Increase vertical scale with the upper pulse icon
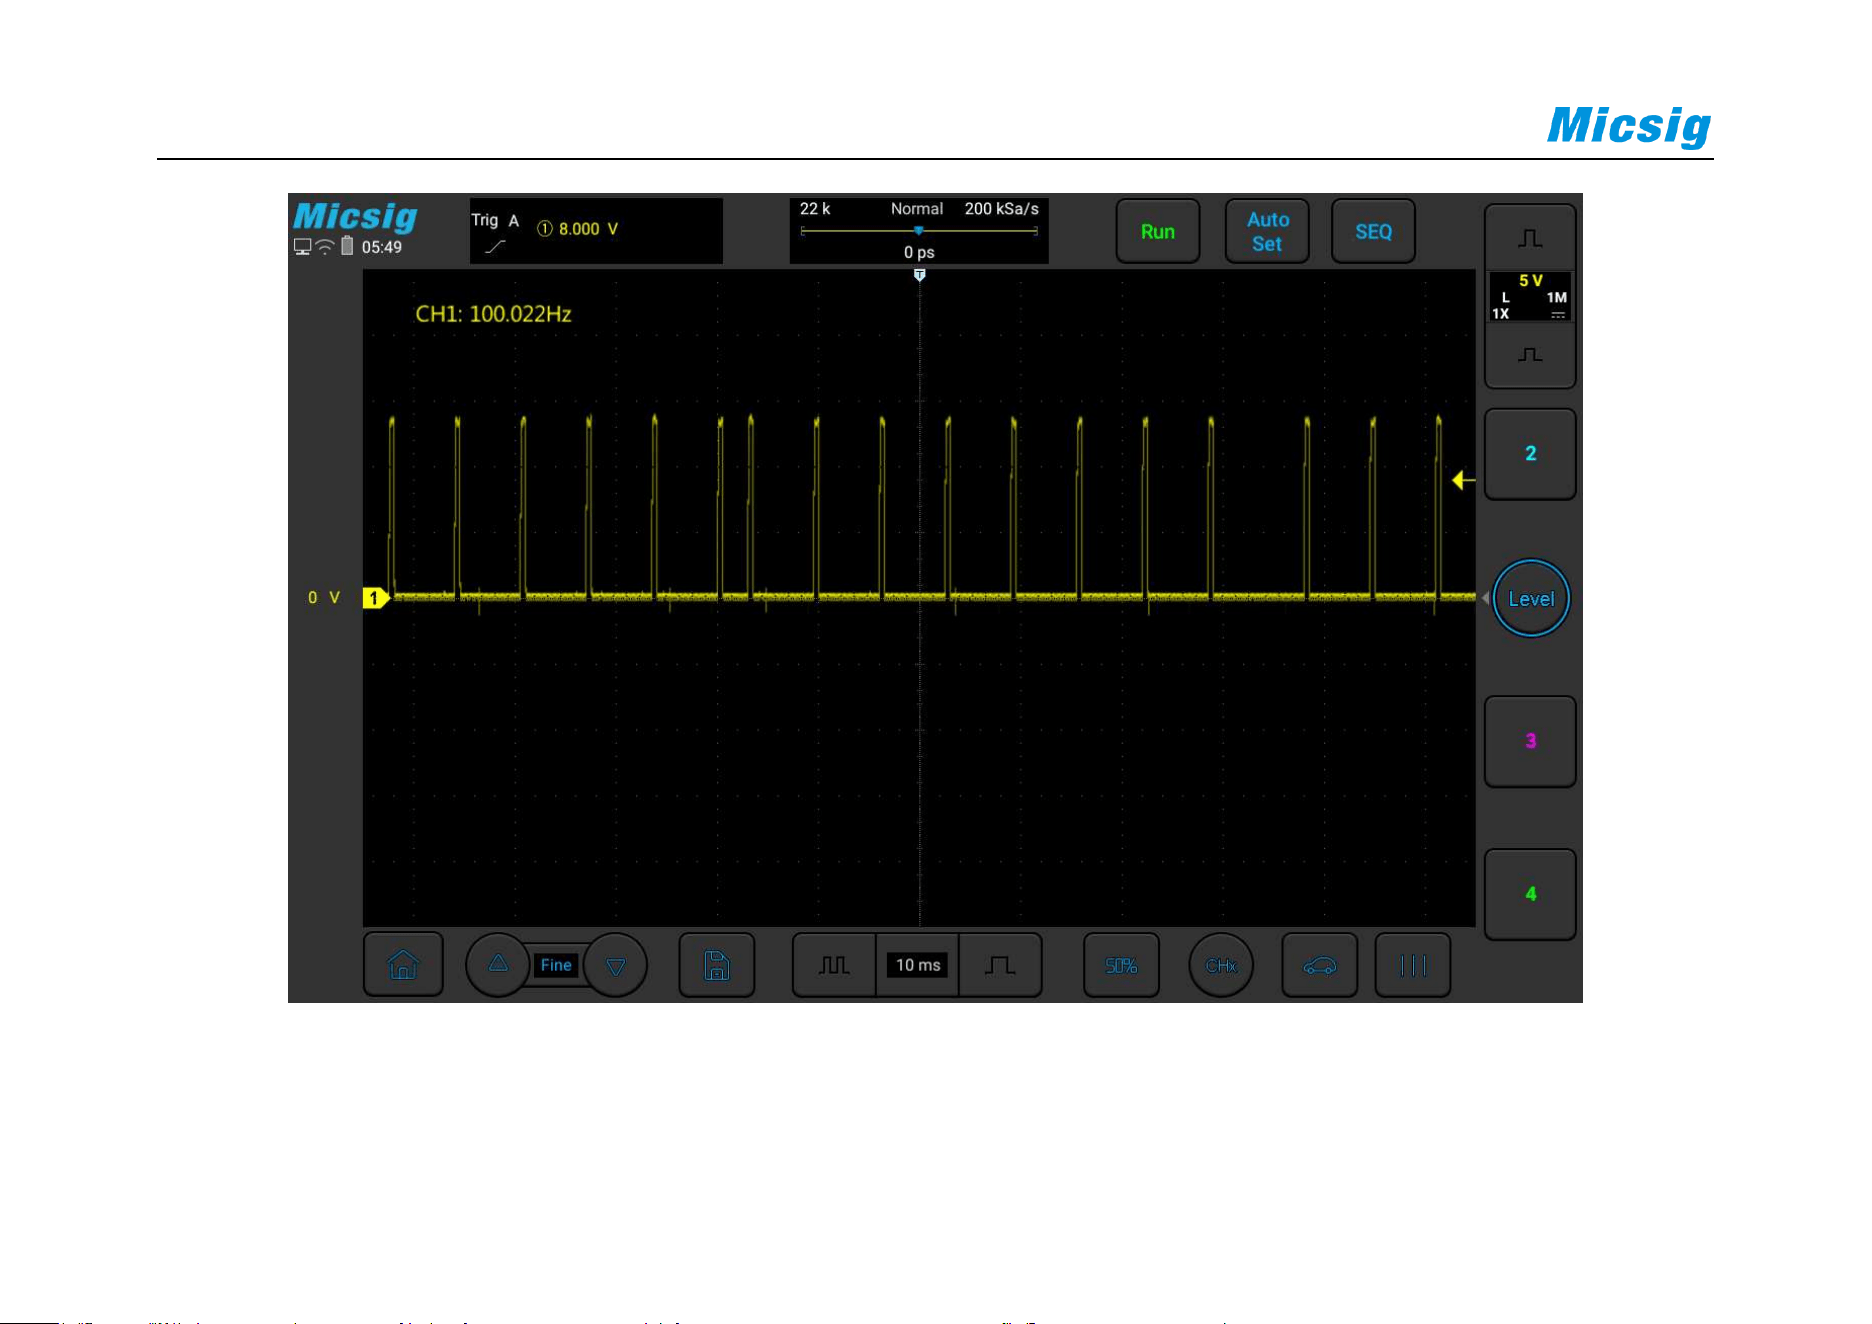The width and height of the screenshot is (1872, 1324). click(1530, 238)
